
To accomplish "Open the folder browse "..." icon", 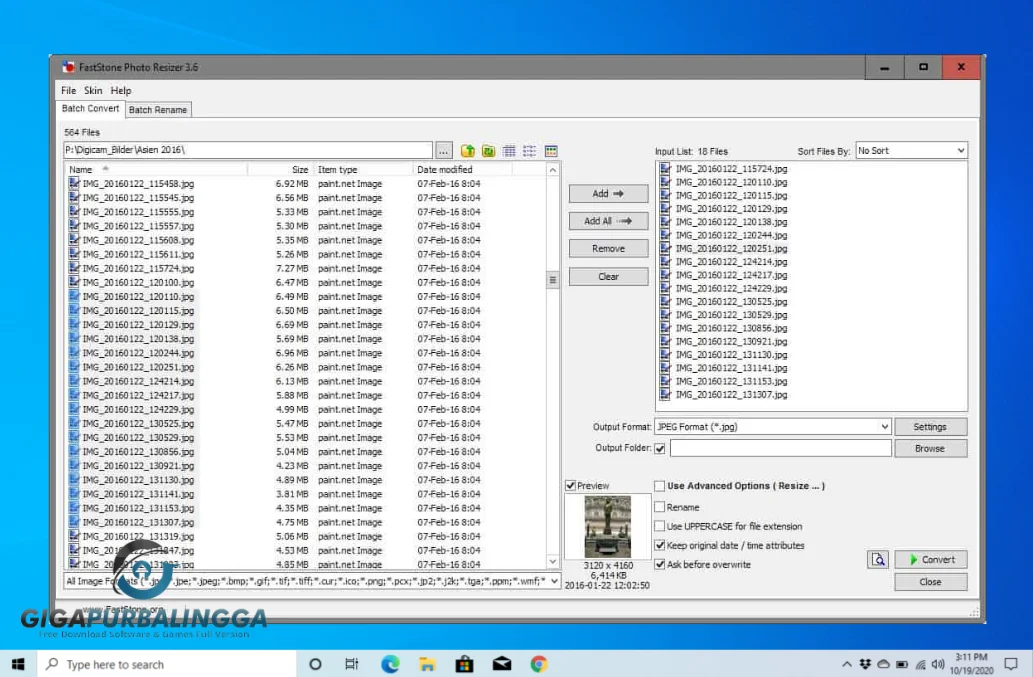I will pos(443,150).
